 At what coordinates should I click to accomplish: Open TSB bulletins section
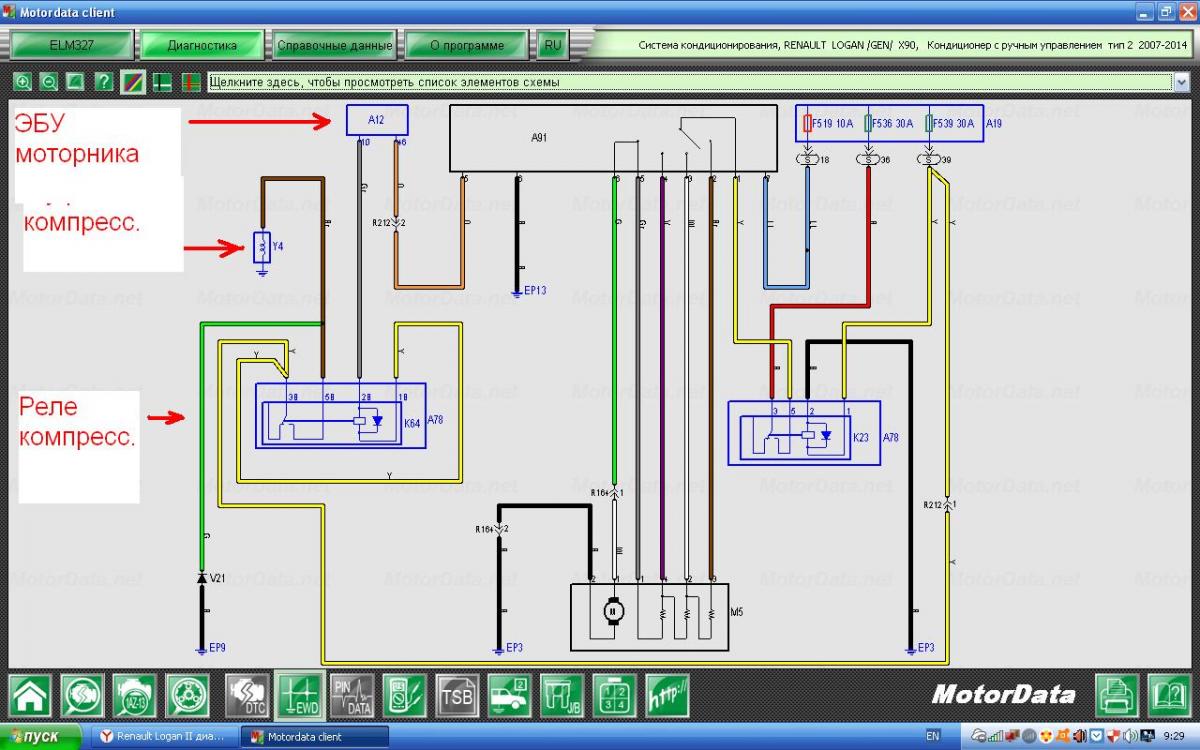[x=457, y=695]
